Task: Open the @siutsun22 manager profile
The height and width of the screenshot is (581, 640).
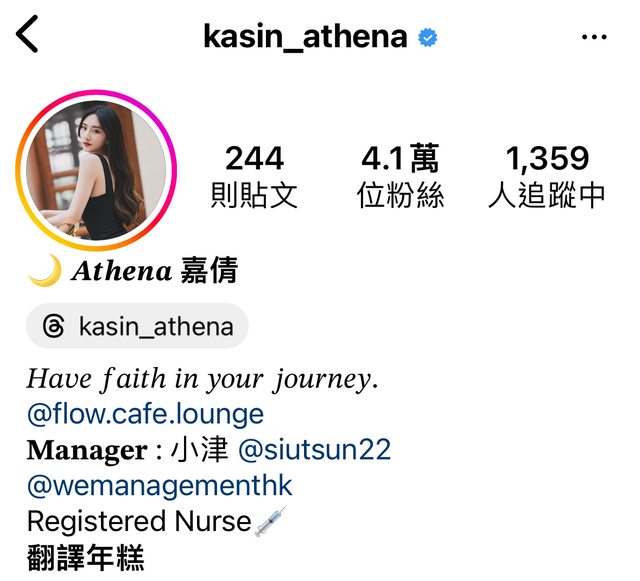Action: [x=314, y=450]
